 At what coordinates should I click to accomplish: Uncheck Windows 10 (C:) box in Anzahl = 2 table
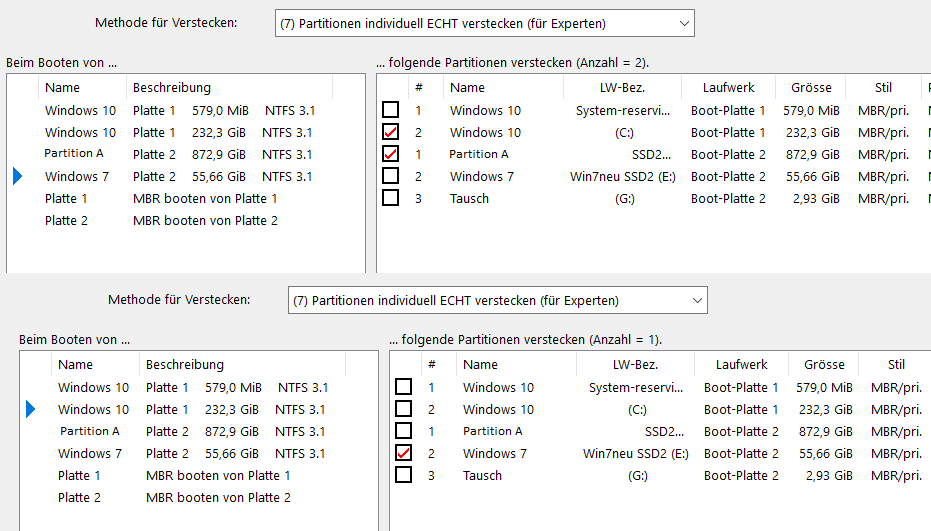(391, 132)
